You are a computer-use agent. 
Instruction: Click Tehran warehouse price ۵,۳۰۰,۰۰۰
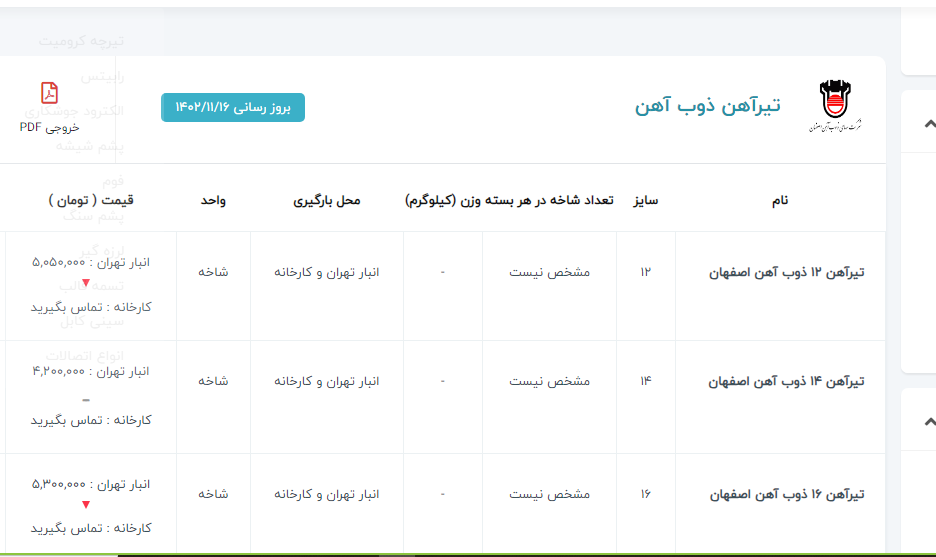point(90,484)
